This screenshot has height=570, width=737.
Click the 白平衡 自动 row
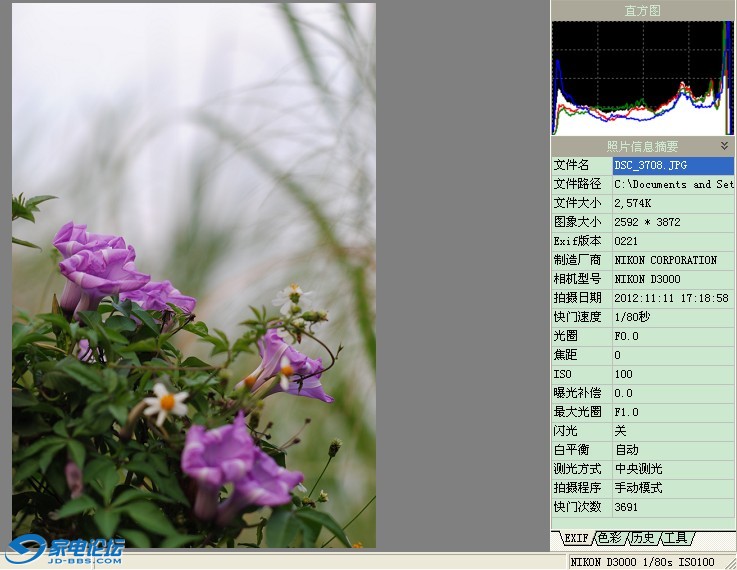(x=642, y=450)
